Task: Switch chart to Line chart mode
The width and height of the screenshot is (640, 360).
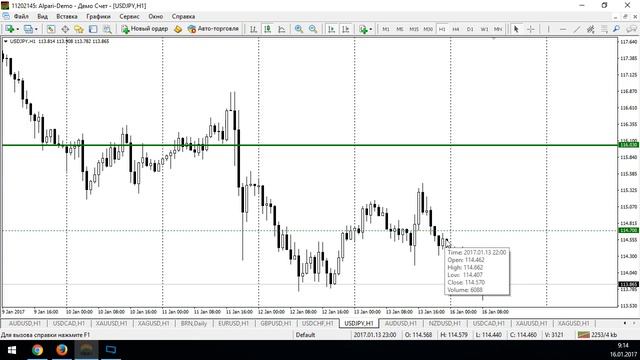Action: pos(282,29)
